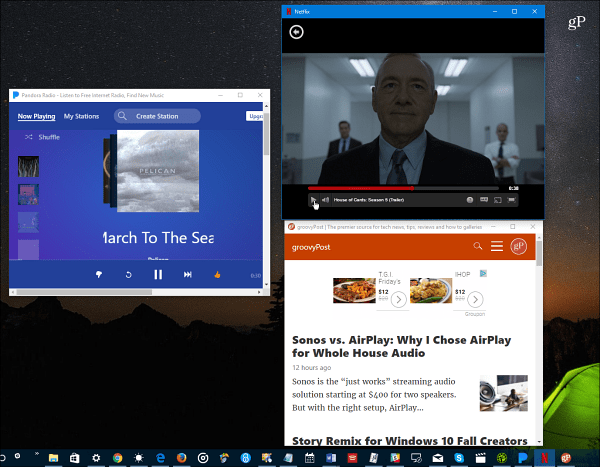This screenshot has height=467, width=600.
Task: Skip to next Pandora track
Action: [x=188, y=274]
